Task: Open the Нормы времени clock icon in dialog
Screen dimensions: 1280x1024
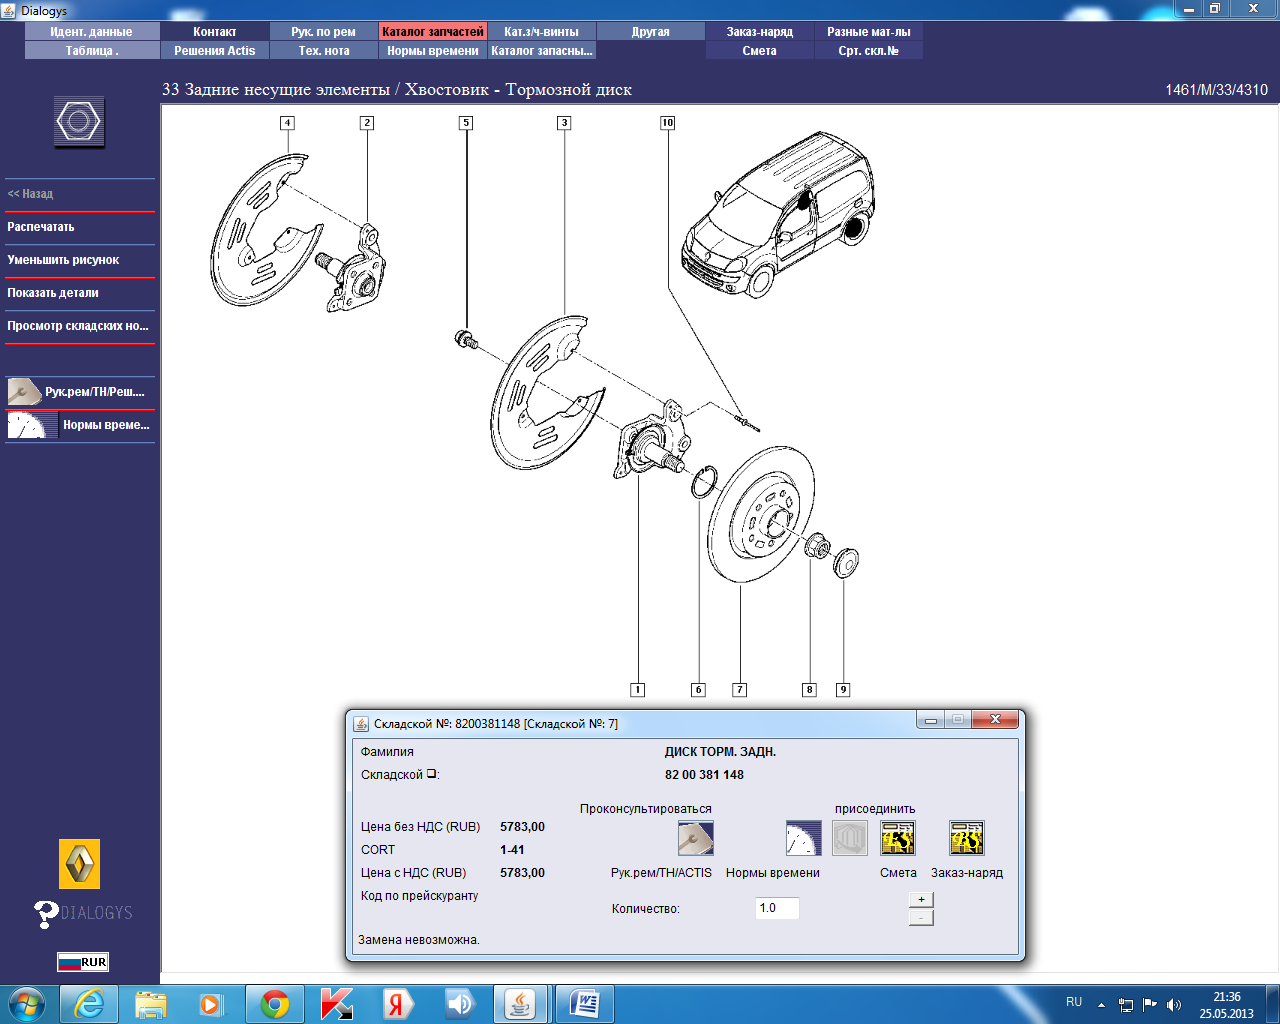Action: pyautogui.click(x=804, y=838)
